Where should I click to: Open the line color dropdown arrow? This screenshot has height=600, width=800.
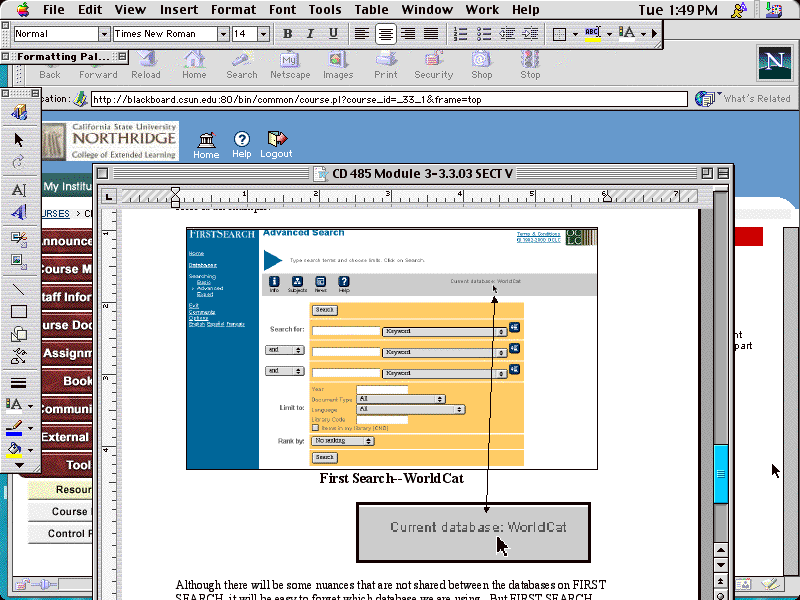[31, 428]
